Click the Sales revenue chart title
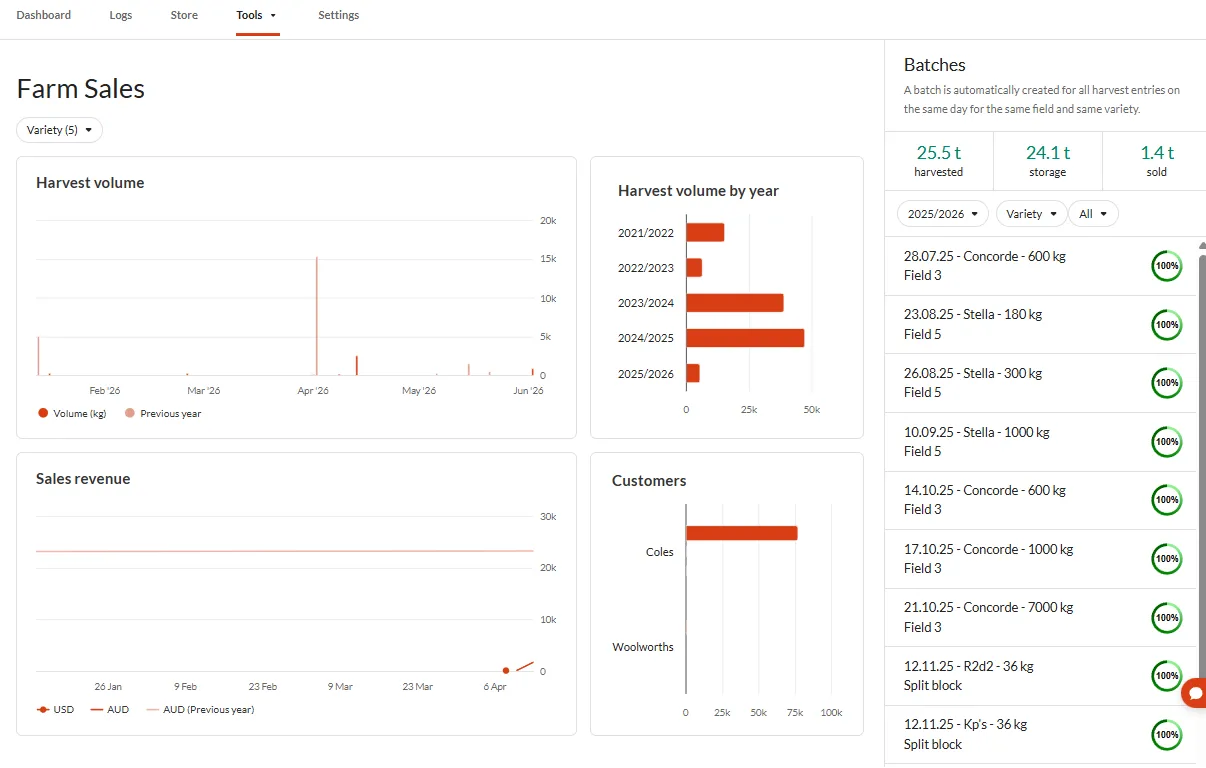This screenshot has width=1206, height=768. tap(83, 479)
